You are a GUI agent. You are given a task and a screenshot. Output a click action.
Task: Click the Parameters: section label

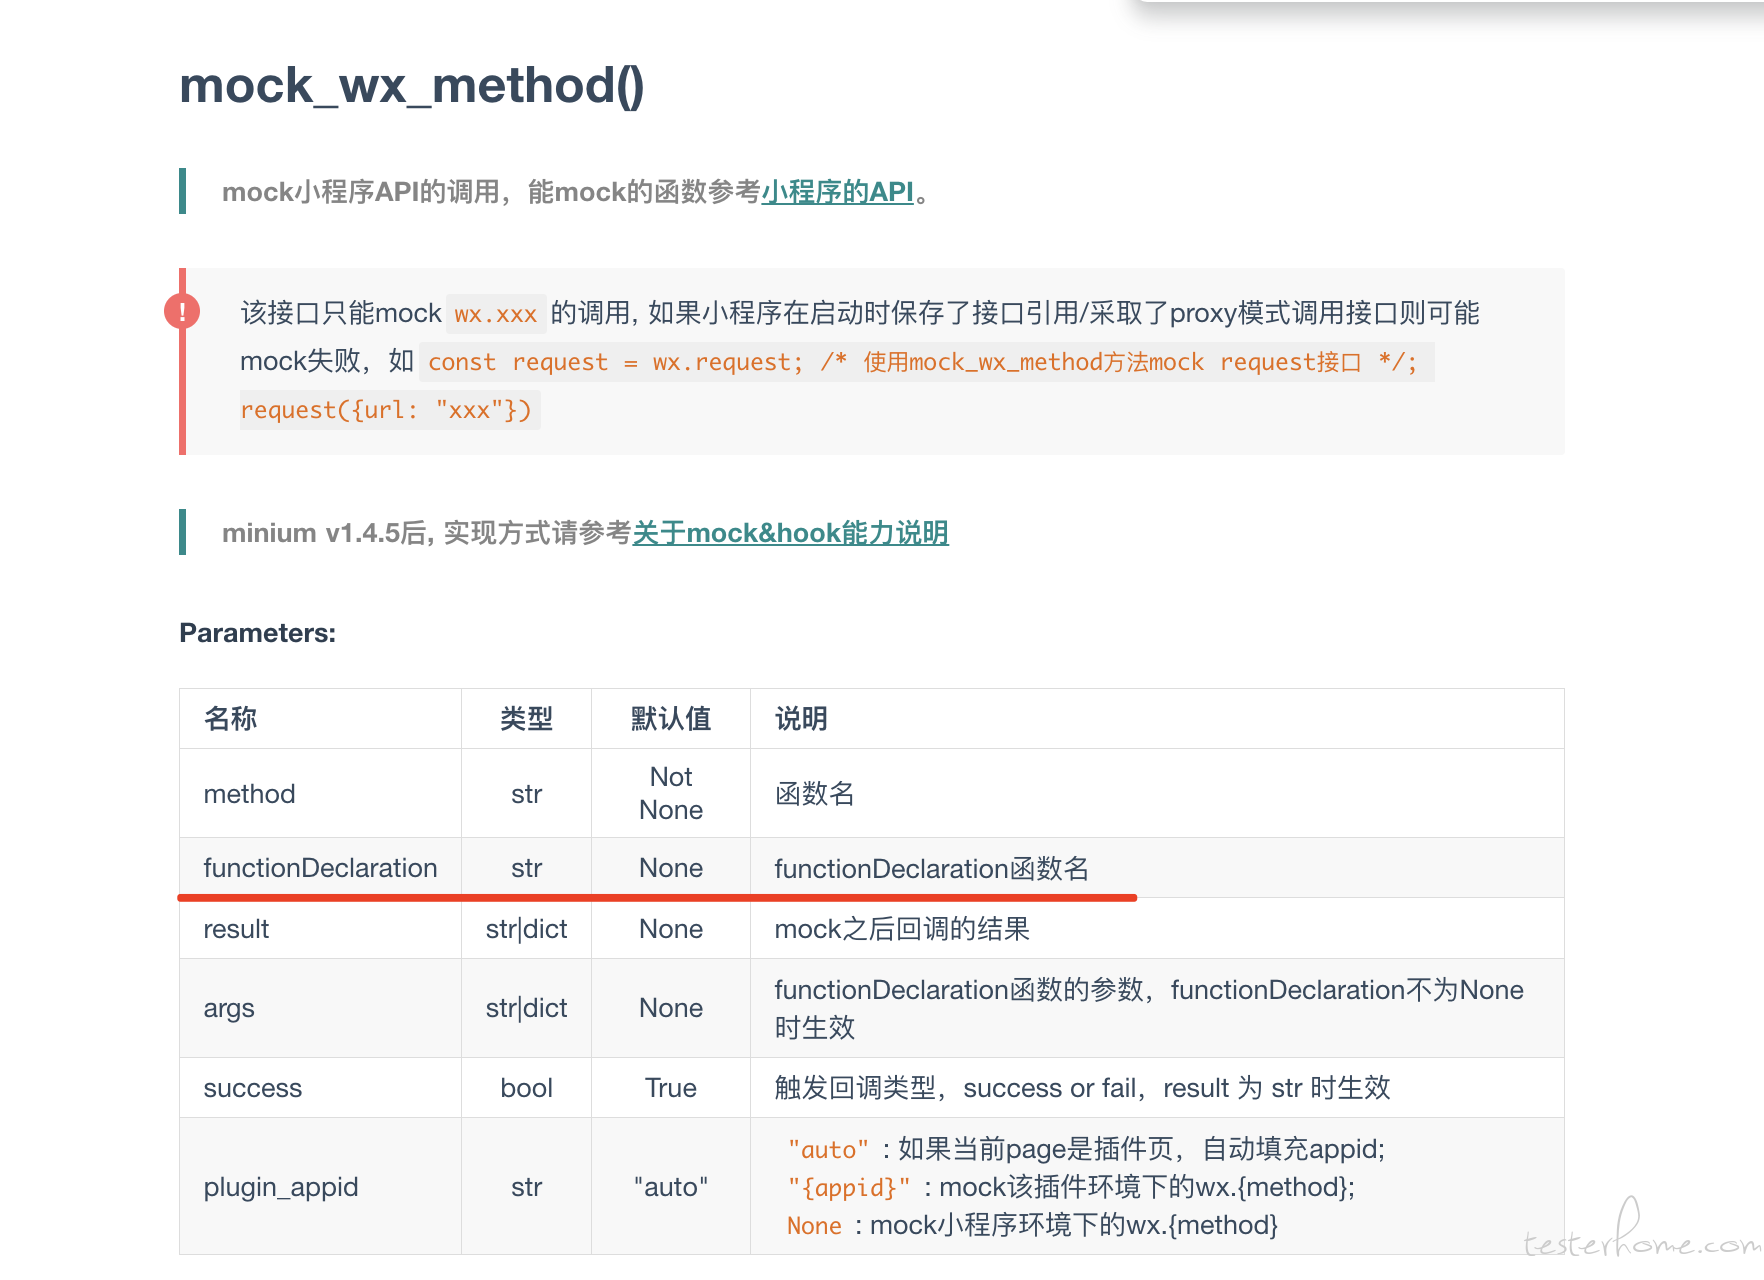point(257,633)
